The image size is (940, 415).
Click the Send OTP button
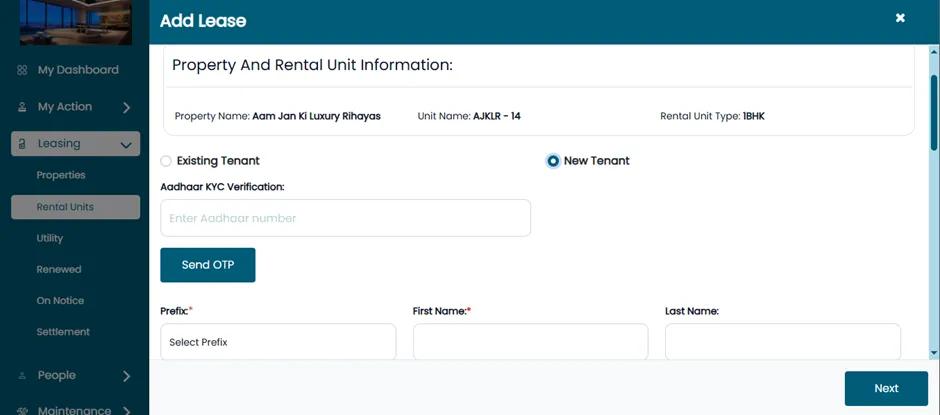click(x=207, y=265)
